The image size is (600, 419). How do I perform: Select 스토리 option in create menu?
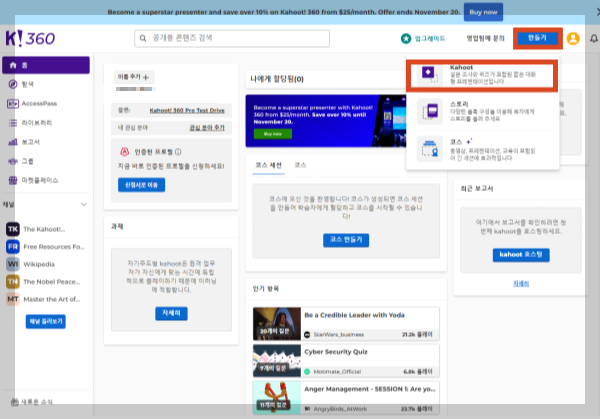click(x=482, y=111)
